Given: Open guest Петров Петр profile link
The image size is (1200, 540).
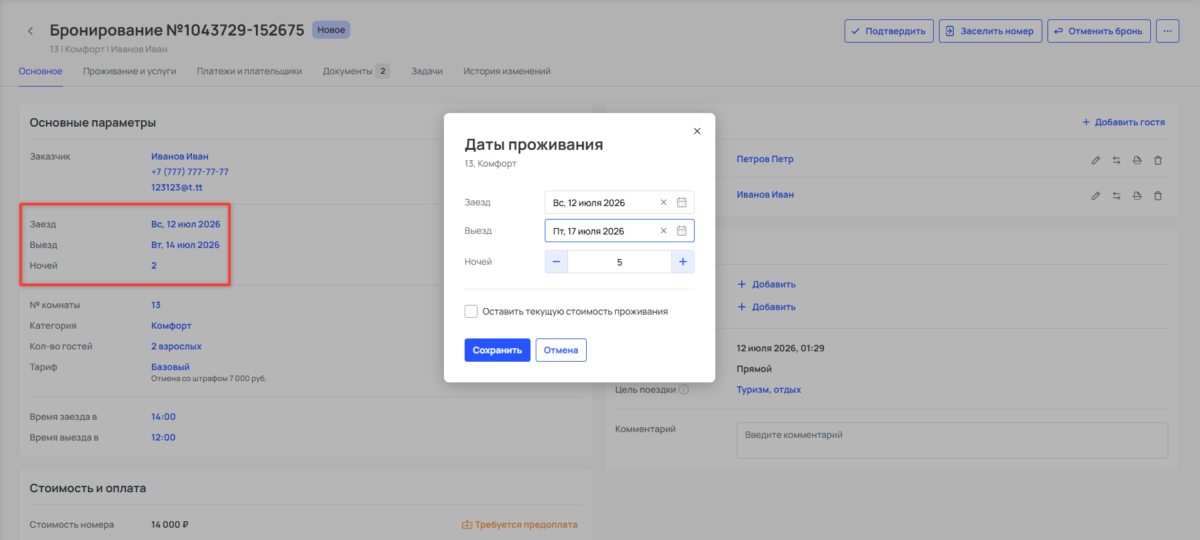Looking at the screenshot, I should tap(764, 159).
